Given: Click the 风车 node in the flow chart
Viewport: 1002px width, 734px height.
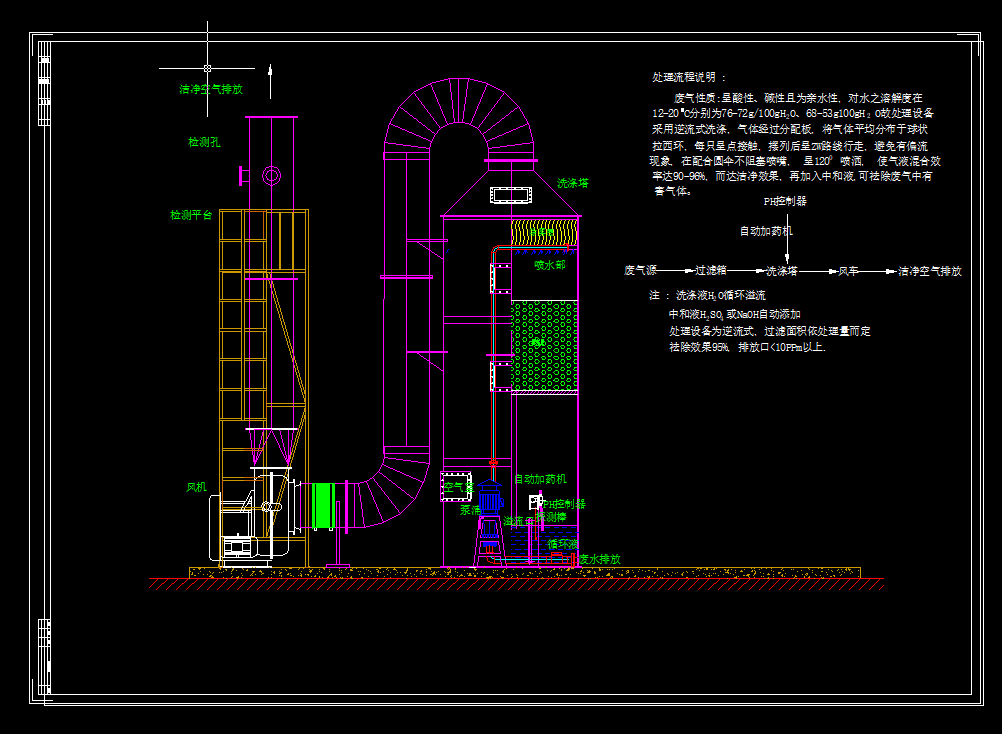Looking at the screenshot, I should [848, 271].
